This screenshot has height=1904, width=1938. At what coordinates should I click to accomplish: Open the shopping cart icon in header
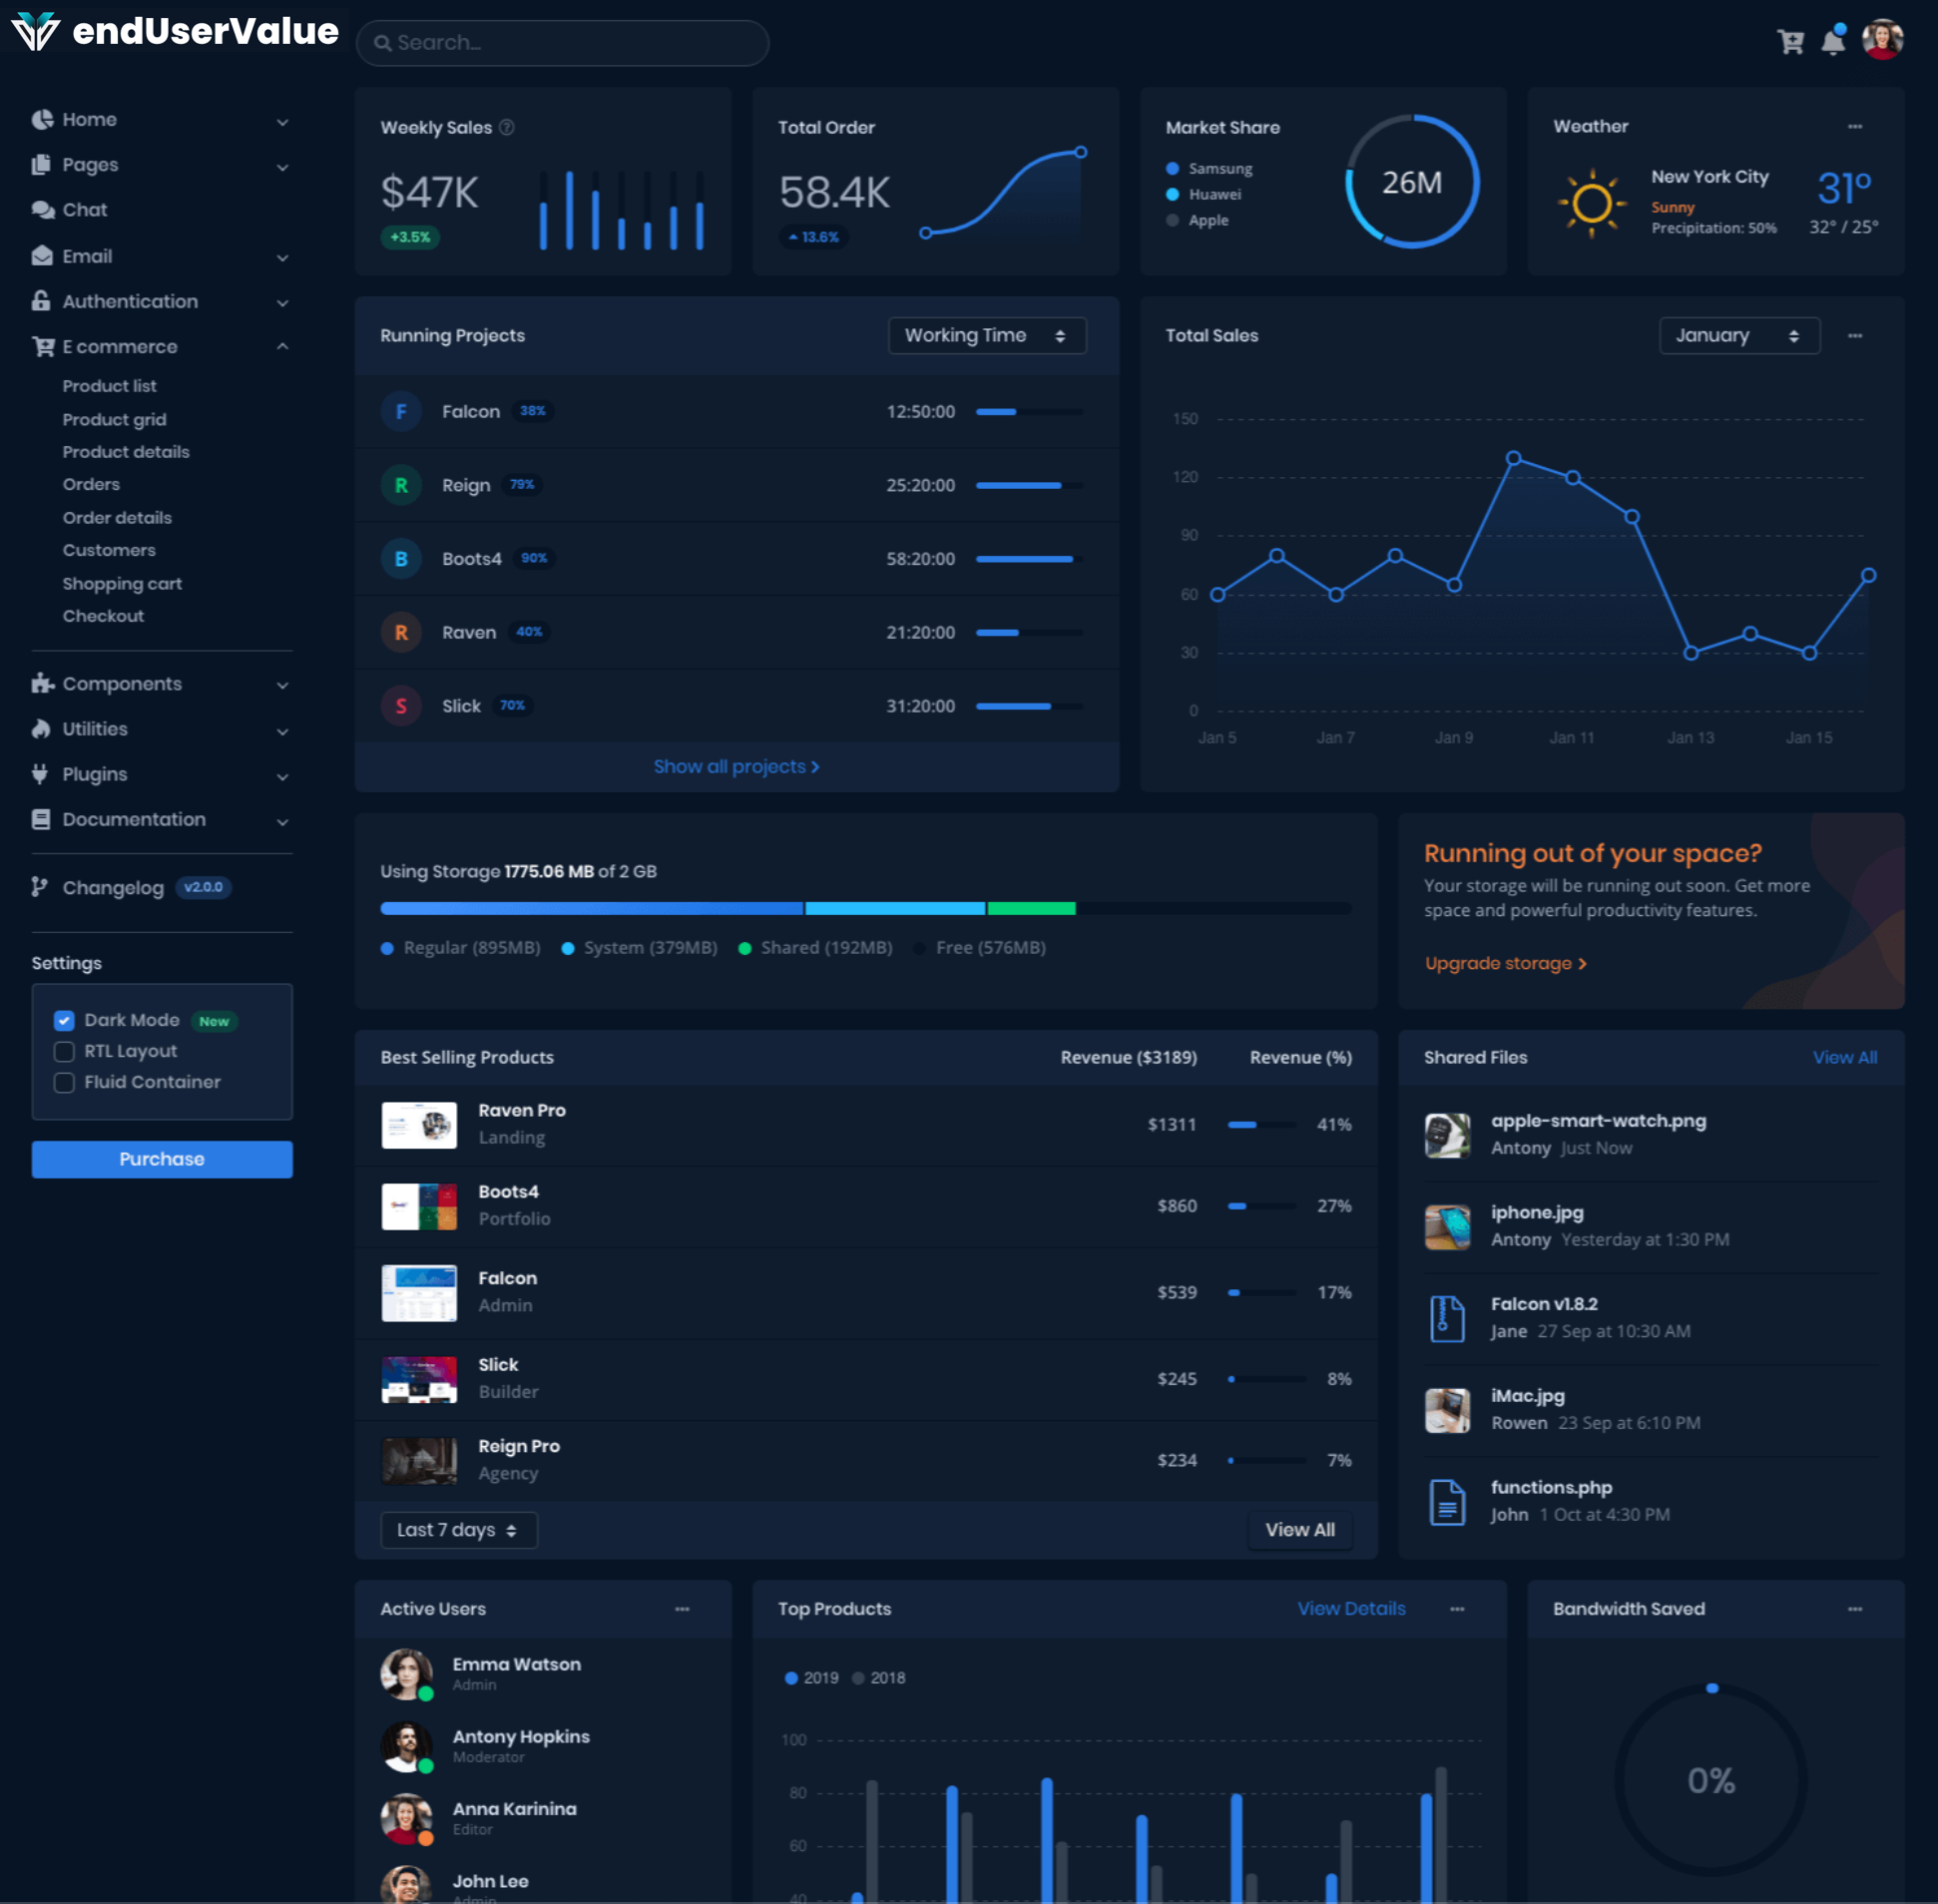click(1790, 42)
